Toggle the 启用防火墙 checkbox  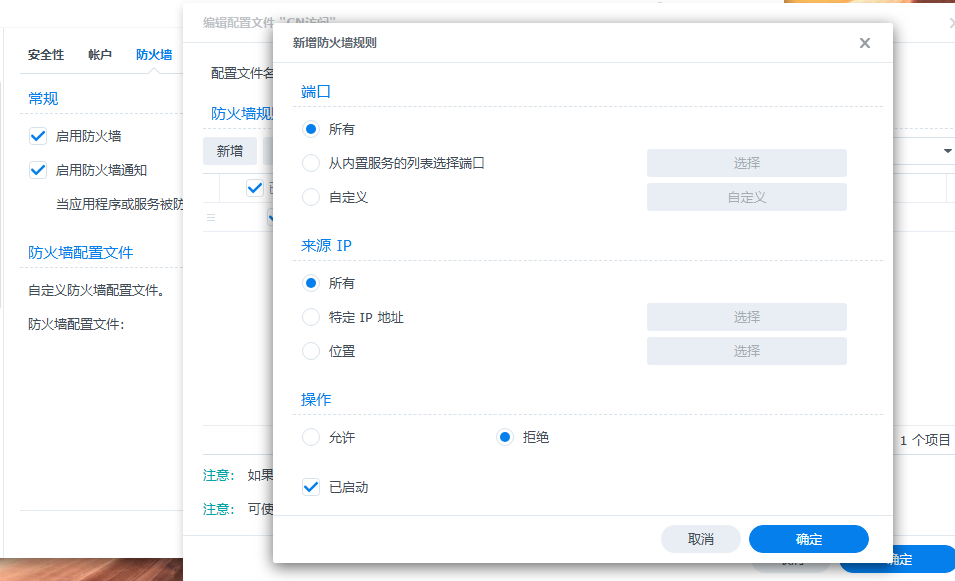pyautogui.click(x=38, y=136)
